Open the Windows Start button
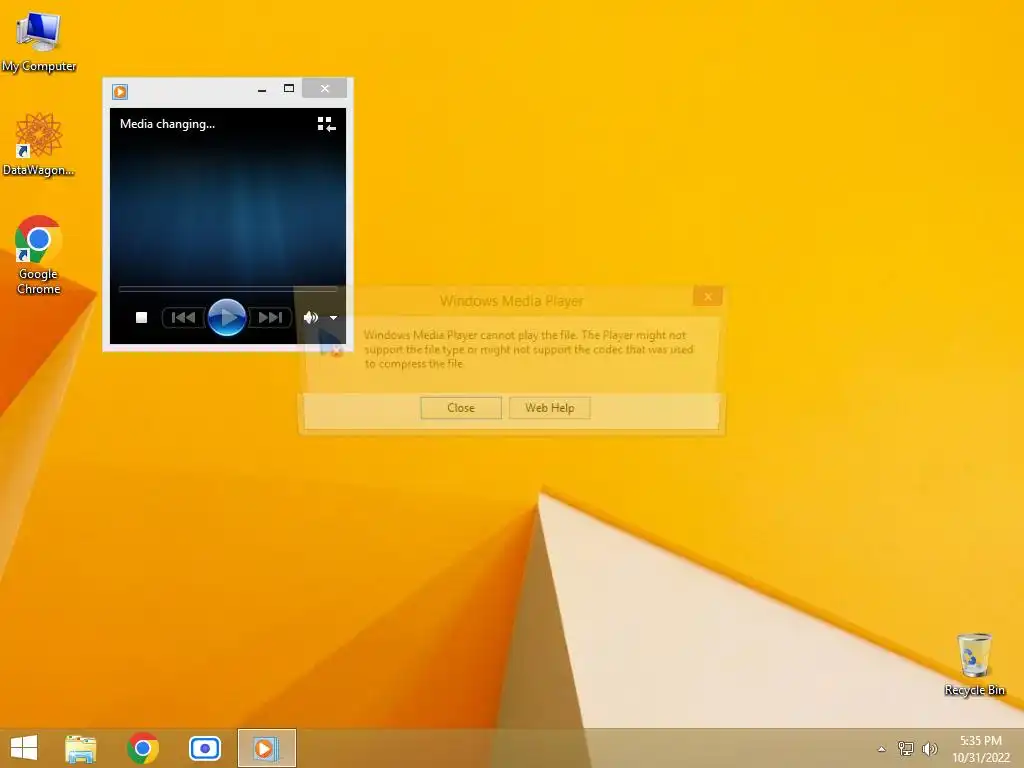Image resolution: width=1024 pixels, height=768 pixels. (x=24, y=748)
